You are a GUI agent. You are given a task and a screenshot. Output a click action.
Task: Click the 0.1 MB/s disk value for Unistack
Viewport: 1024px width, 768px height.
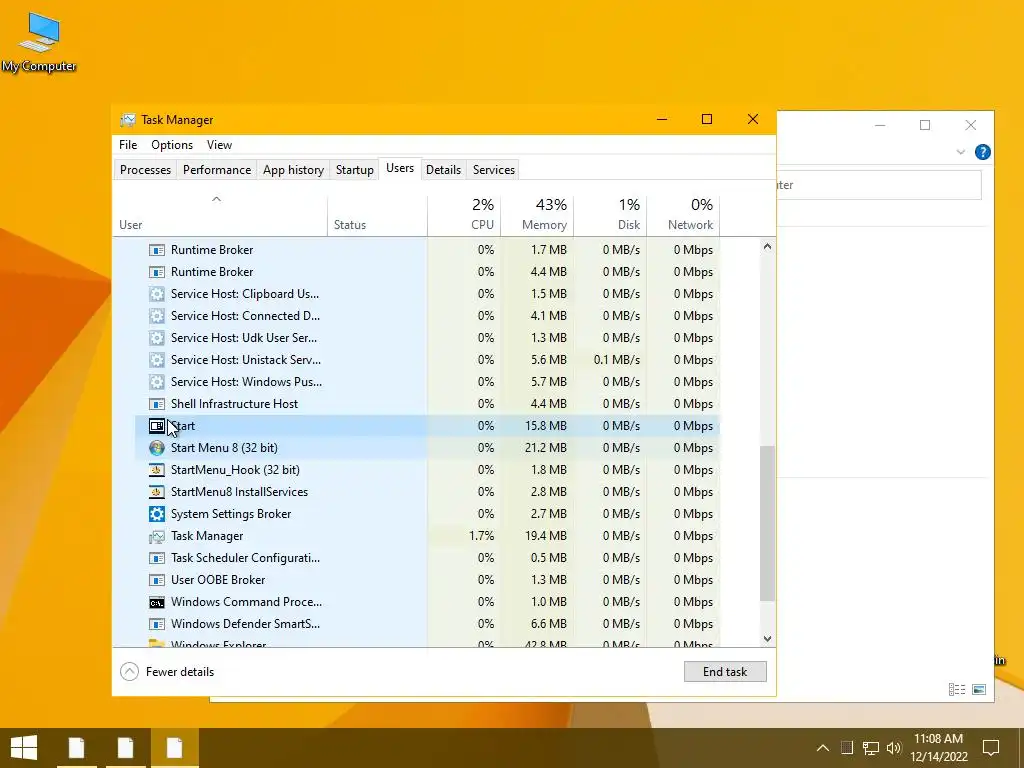tap(616, 360)
